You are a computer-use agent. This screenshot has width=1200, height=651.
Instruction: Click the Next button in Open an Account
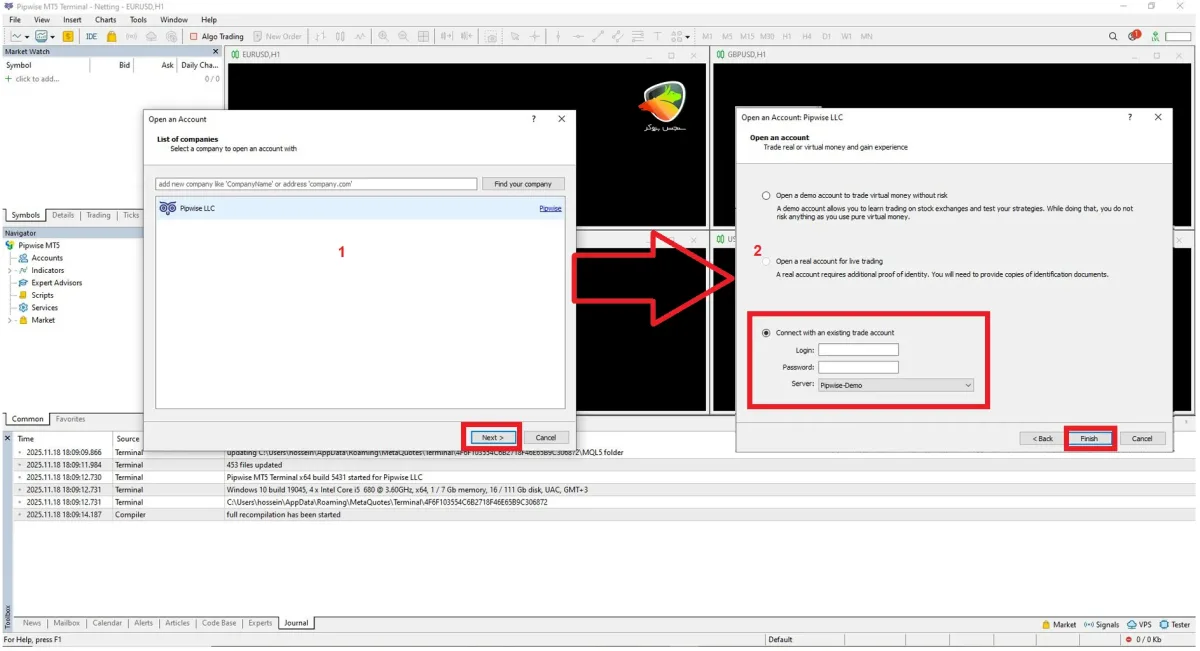point(491,437)
